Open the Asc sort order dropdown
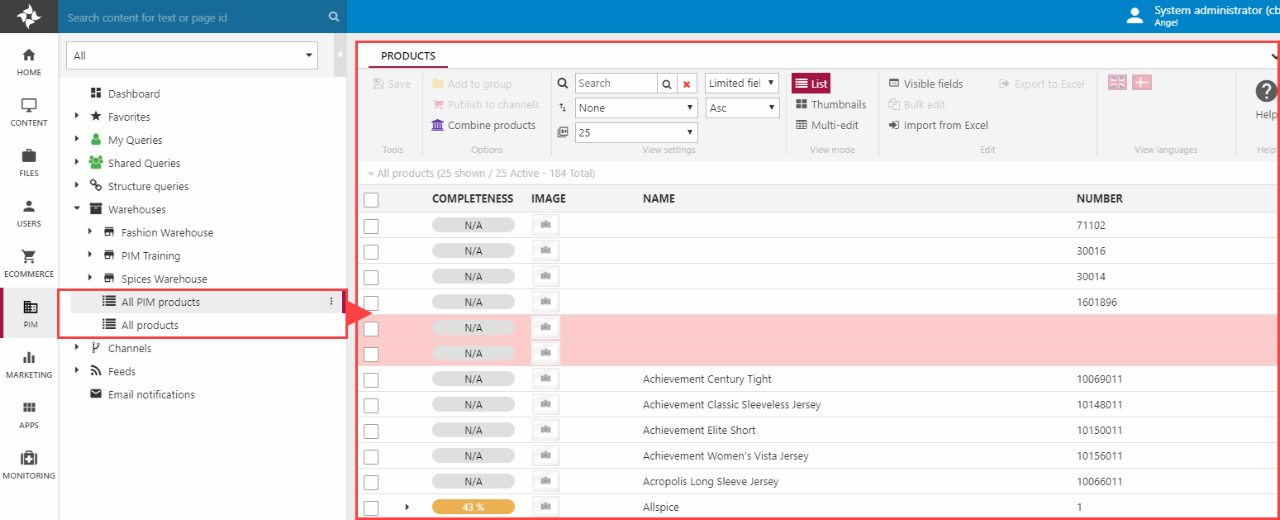The width and height of the screenshot is (1280, 520). (x=742, y=108)
